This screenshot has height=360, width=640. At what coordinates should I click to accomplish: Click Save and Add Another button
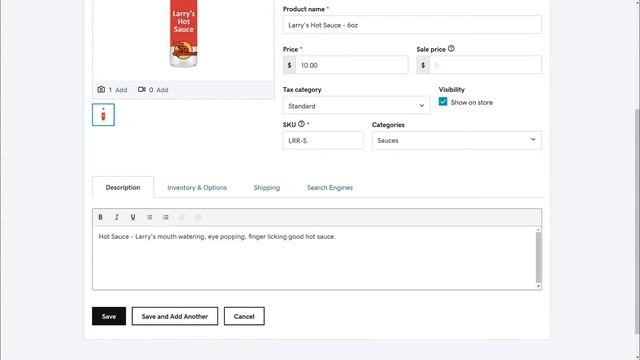(x=175, y=316)
